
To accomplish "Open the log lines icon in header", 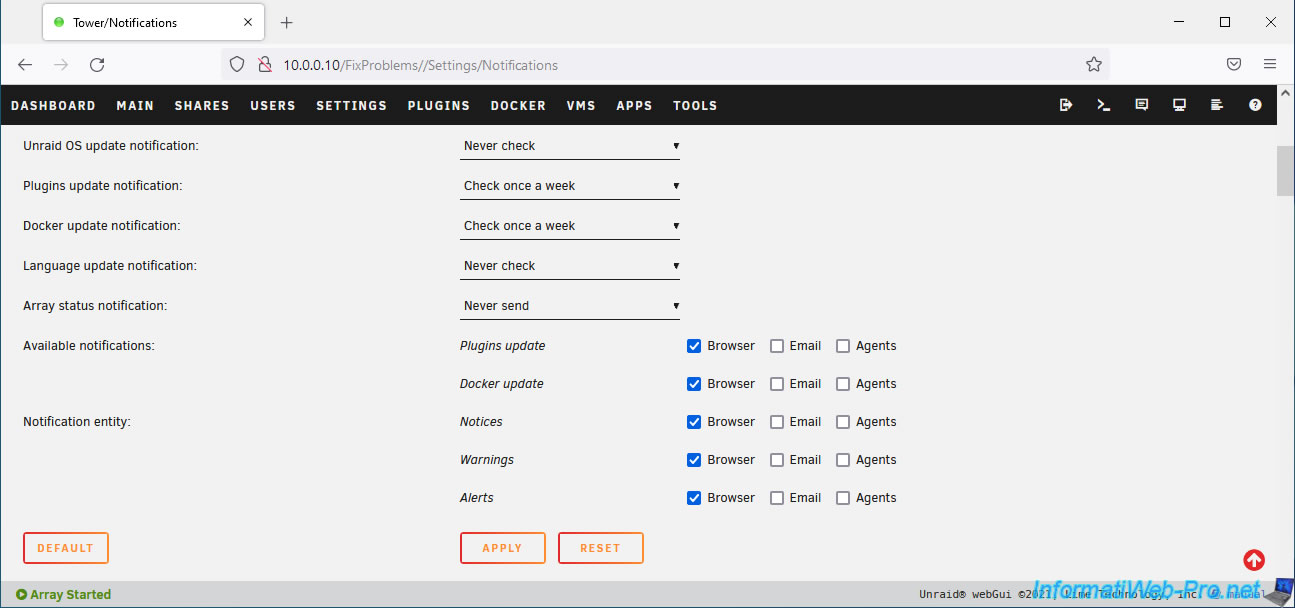I will [x=1217, y=105].
